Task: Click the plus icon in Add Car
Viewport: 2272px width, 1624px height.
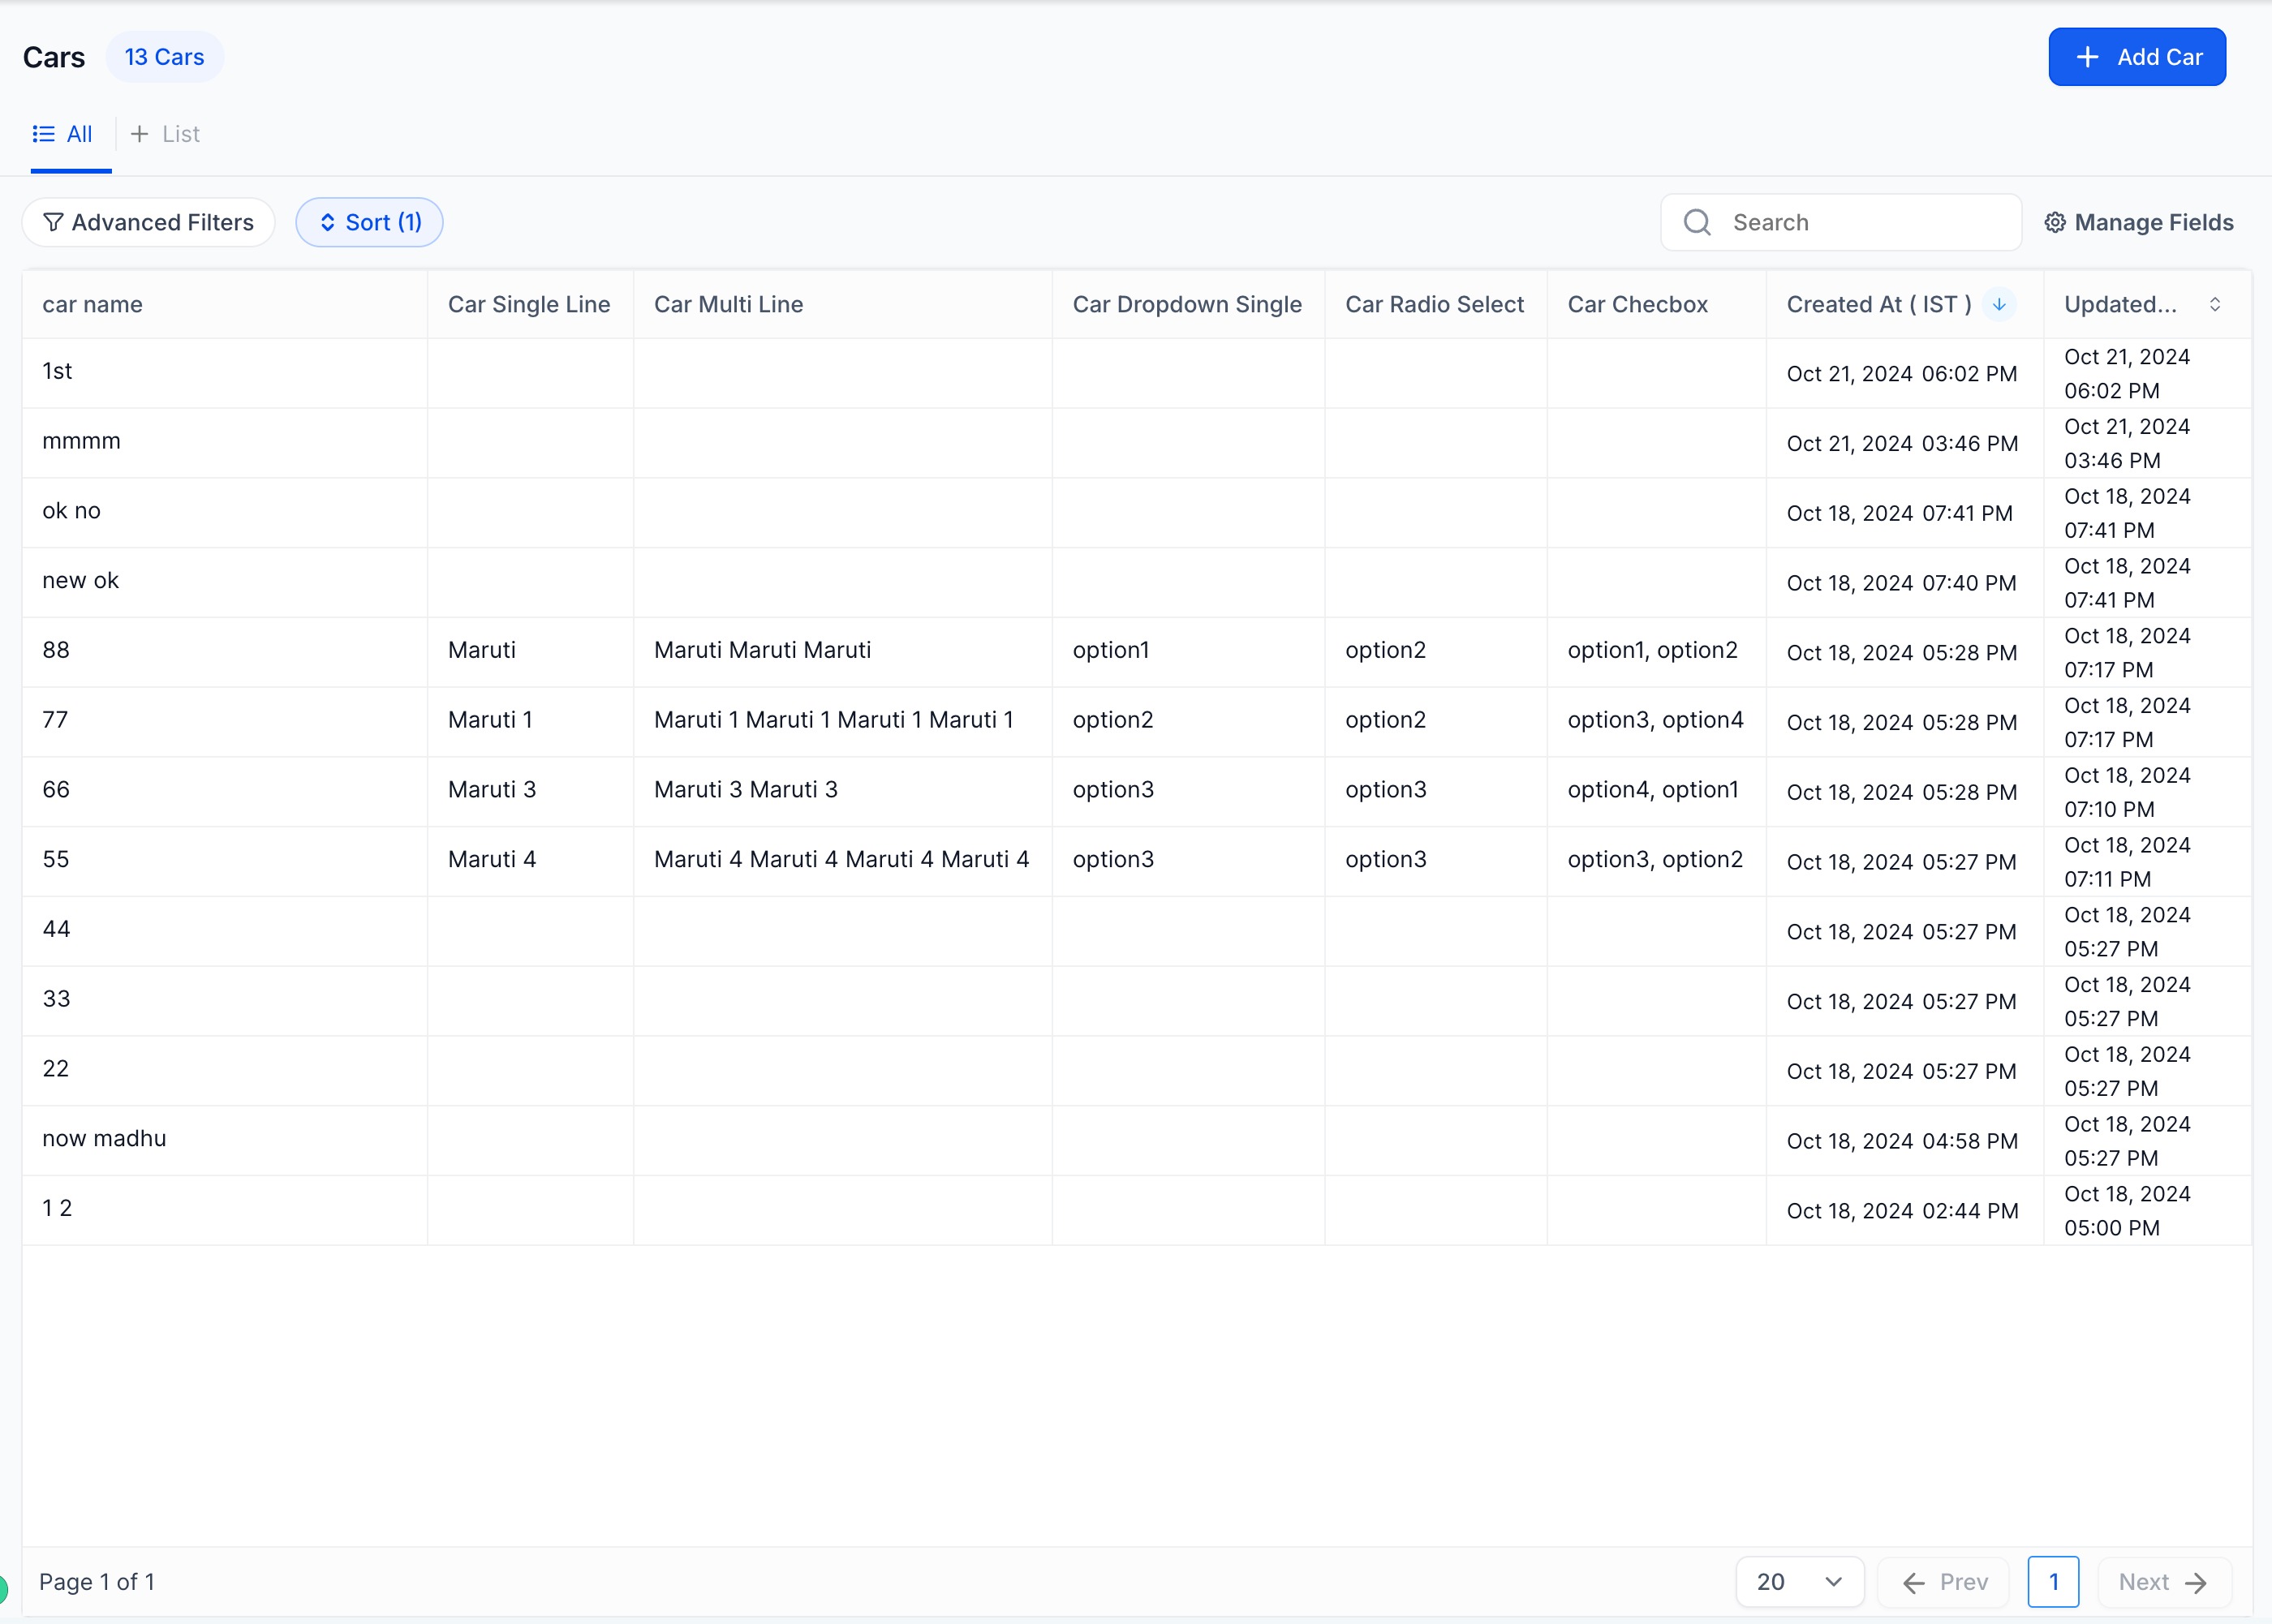Action: [x=2087, y=57]
